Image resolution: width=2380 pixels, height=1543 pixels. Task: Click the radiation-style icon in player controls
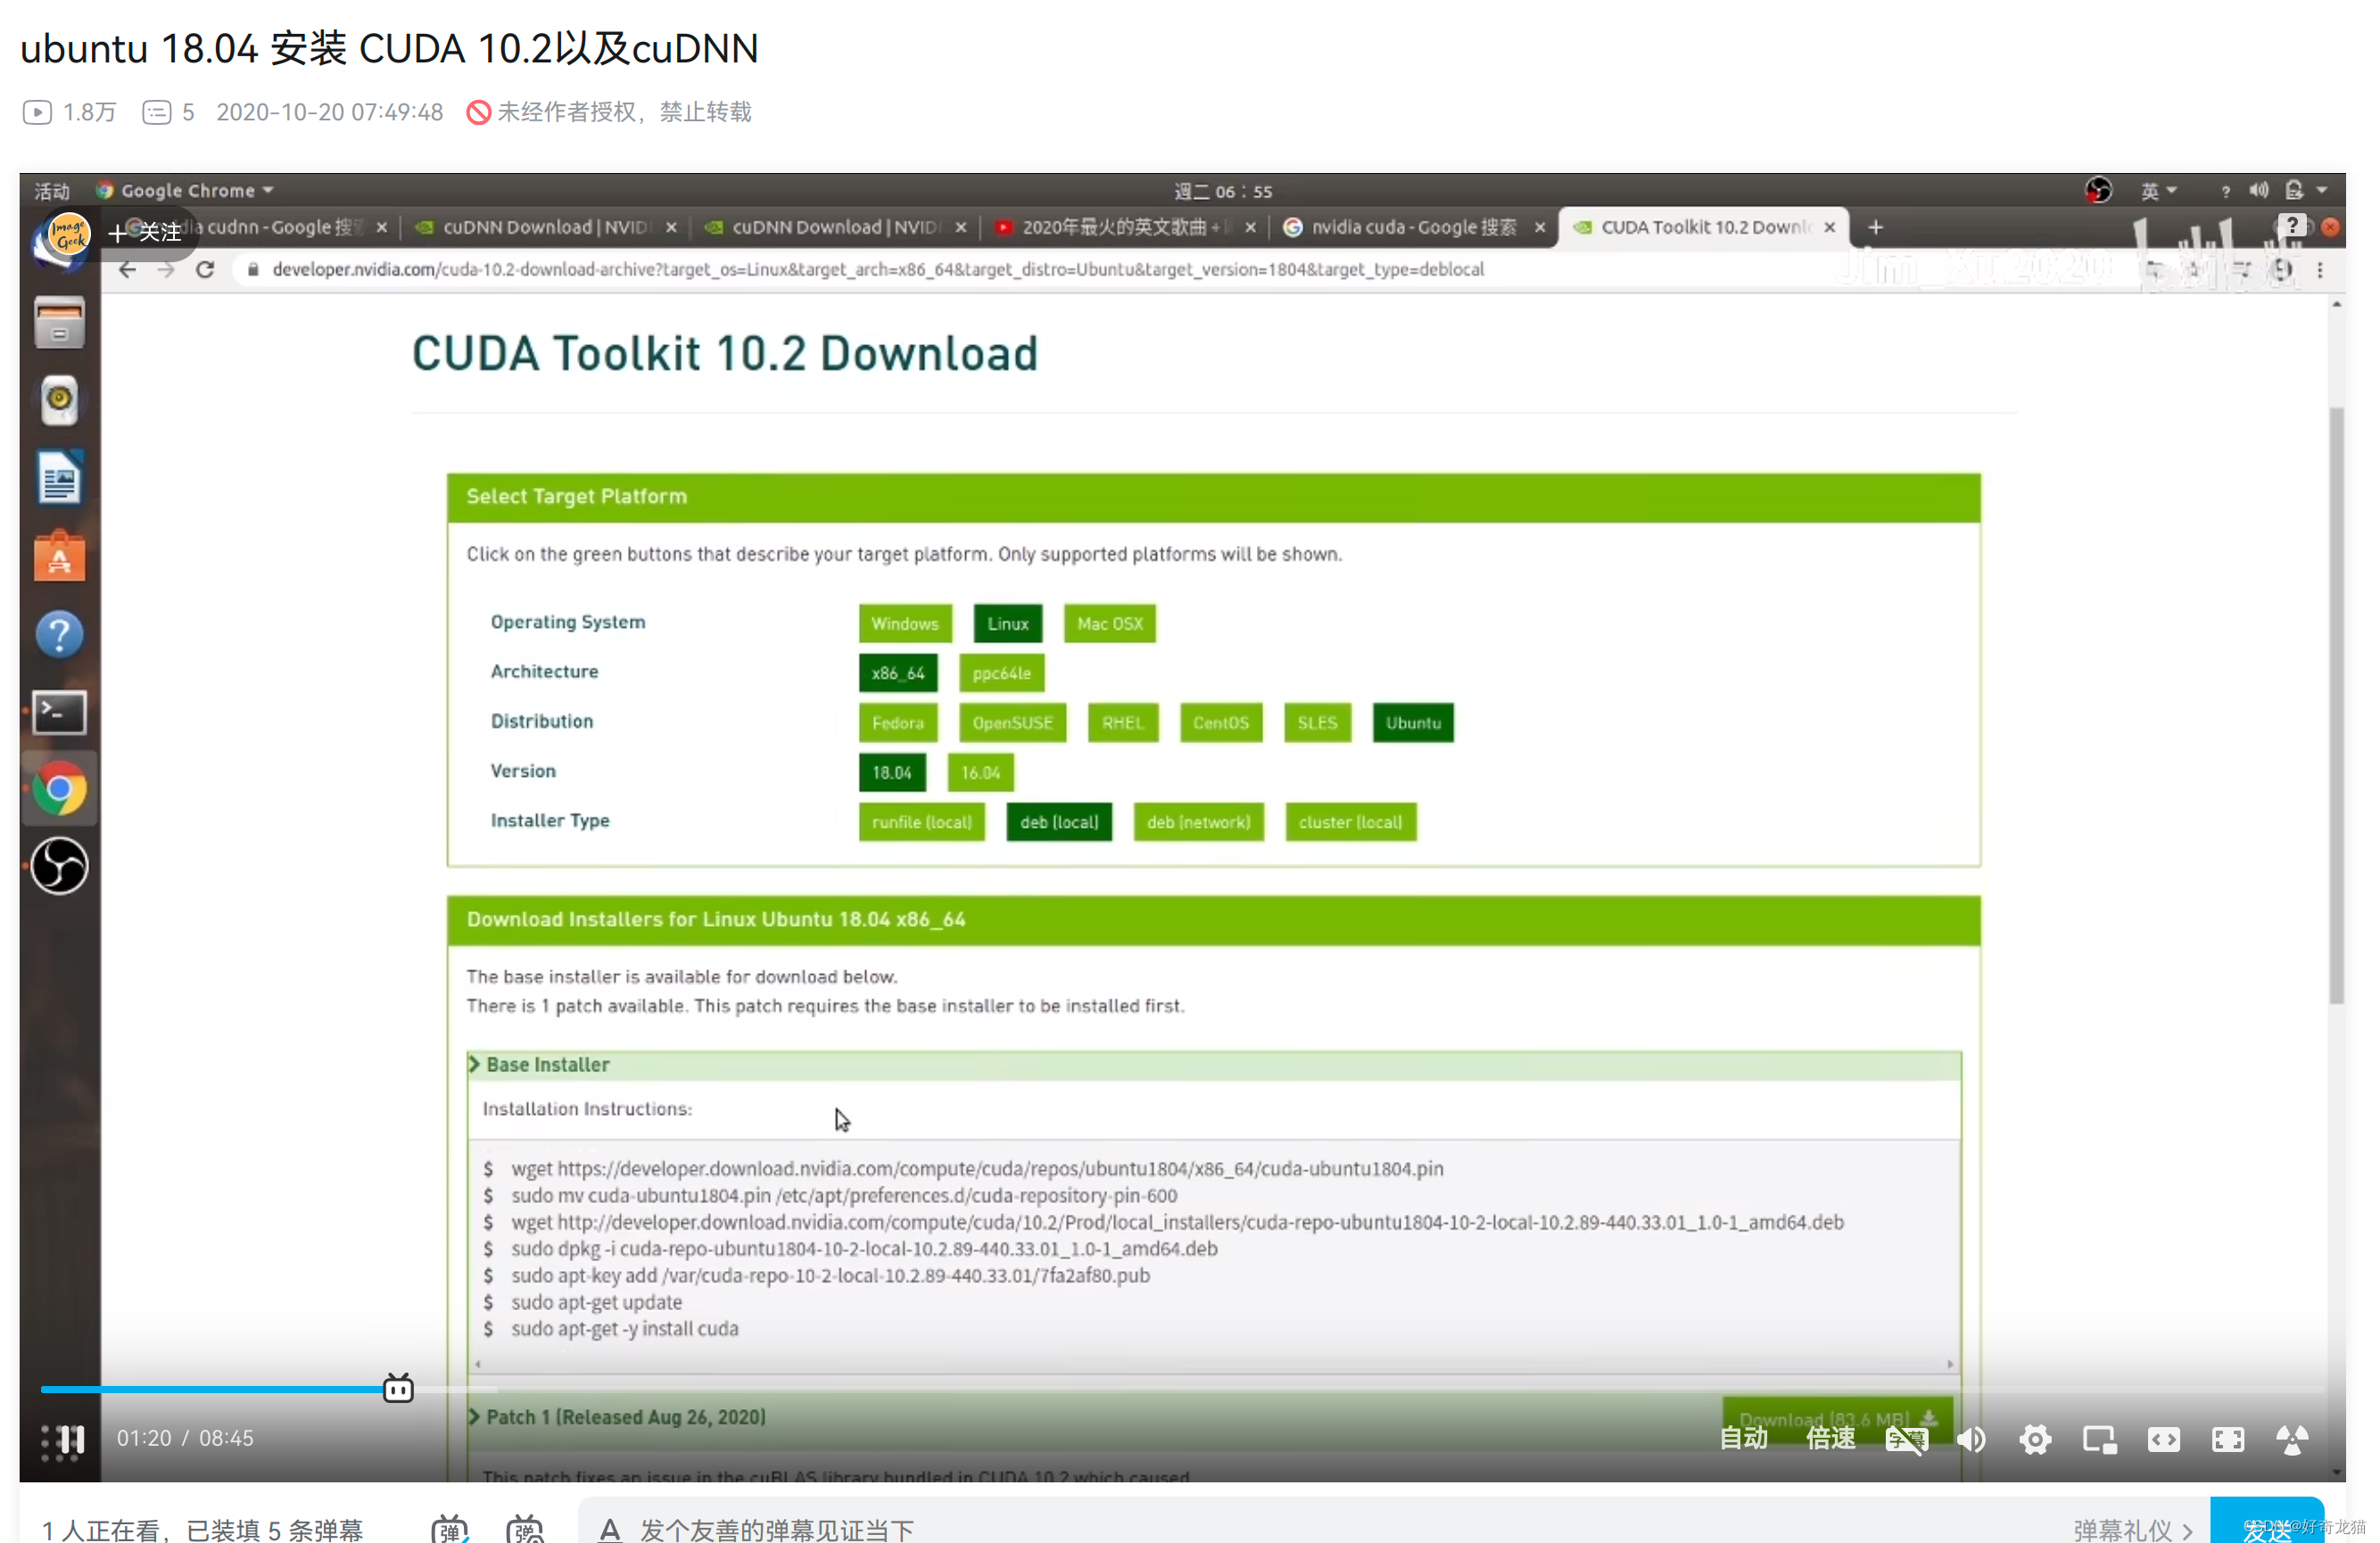(2292, 1439)
